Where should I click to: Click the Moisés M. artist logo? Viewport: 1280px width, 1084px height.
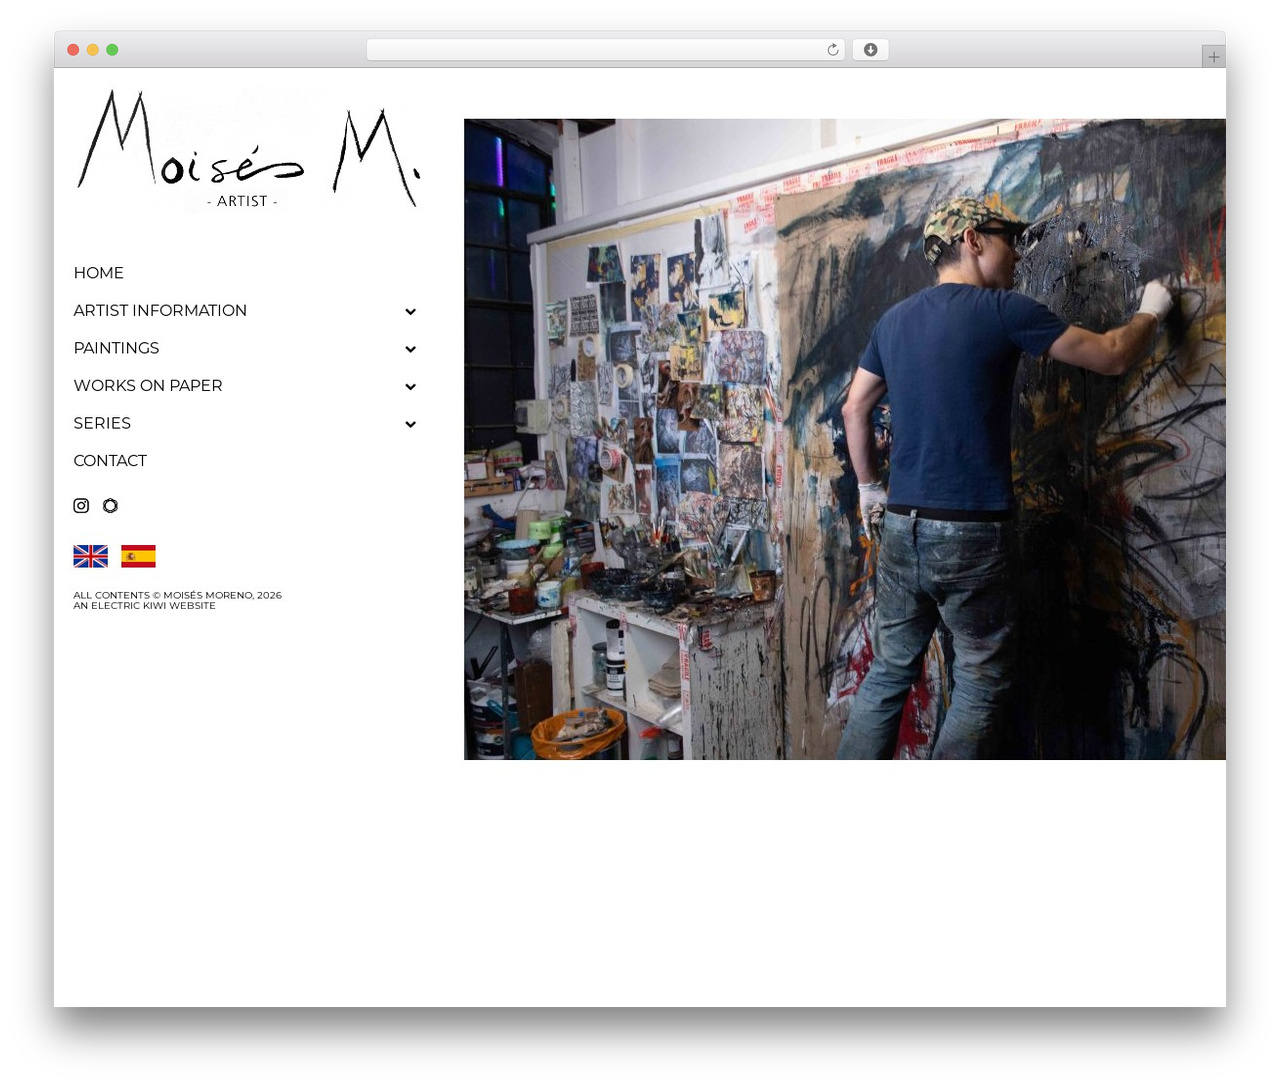(x=248, y=150)
